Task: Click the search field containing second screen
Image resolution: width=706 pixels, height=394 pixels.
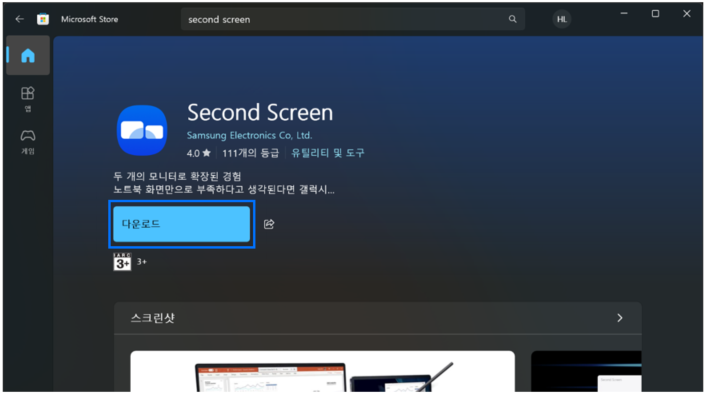Action: (353, 19)
